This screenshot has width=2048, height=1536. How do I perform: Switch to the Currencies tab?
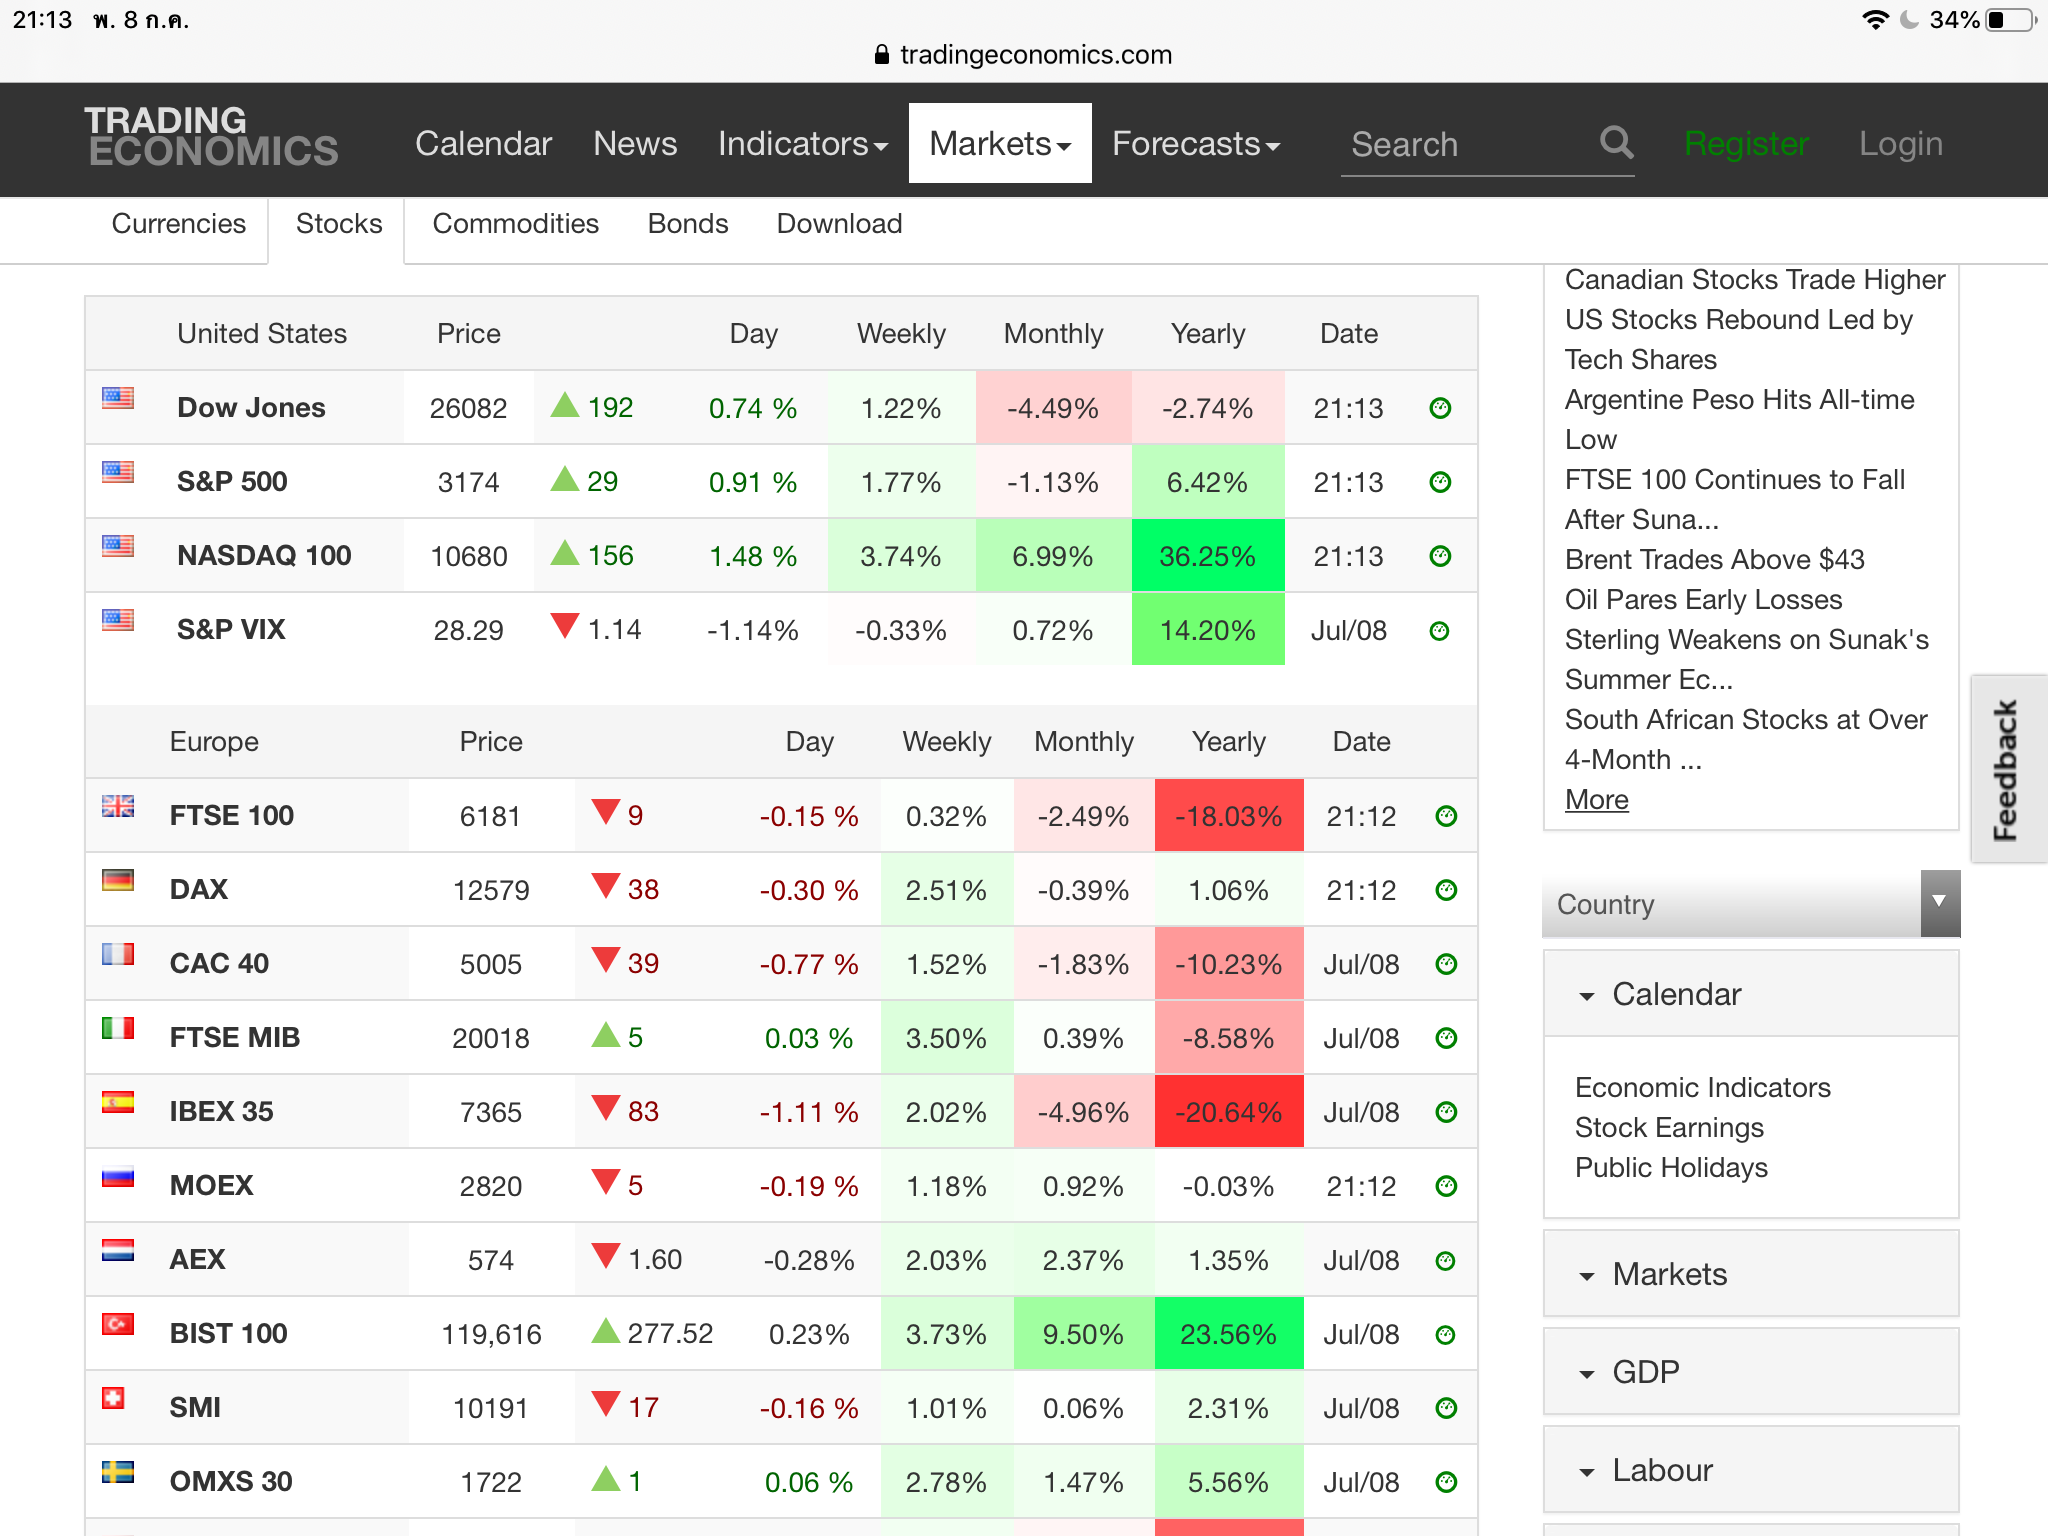pyautogui.click(x=178, y=224)
